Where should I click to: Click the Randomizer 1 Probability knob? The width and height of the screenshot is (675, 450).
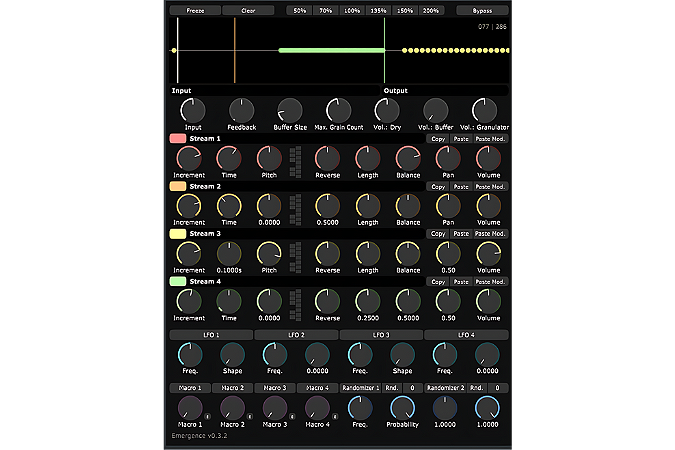point(403,408)
